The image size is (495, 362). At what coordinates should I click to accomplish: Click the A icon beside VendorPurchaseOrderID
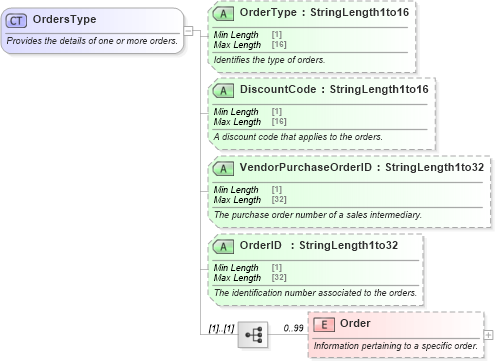pos(223,169)
